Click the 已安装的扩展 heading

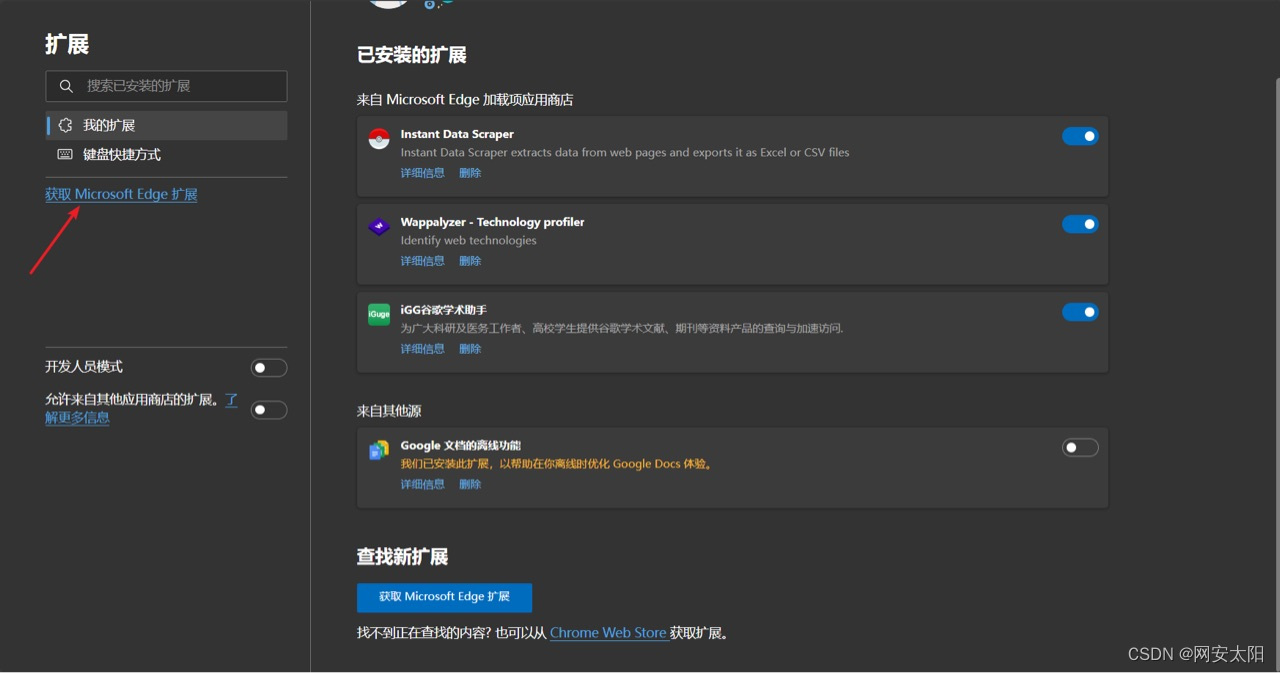[412, 55]
